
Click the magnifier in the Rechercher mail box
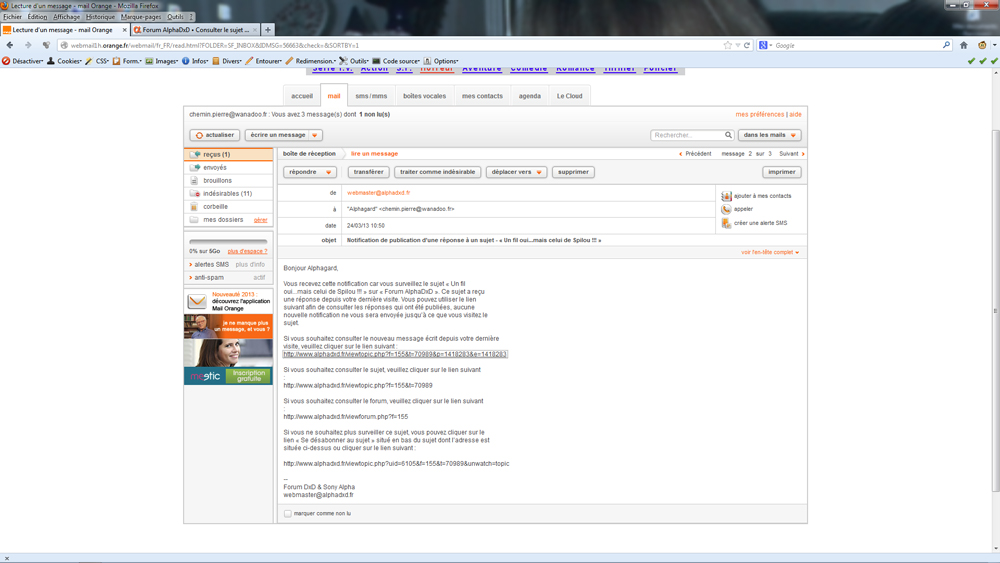click(x=728, y=135)
